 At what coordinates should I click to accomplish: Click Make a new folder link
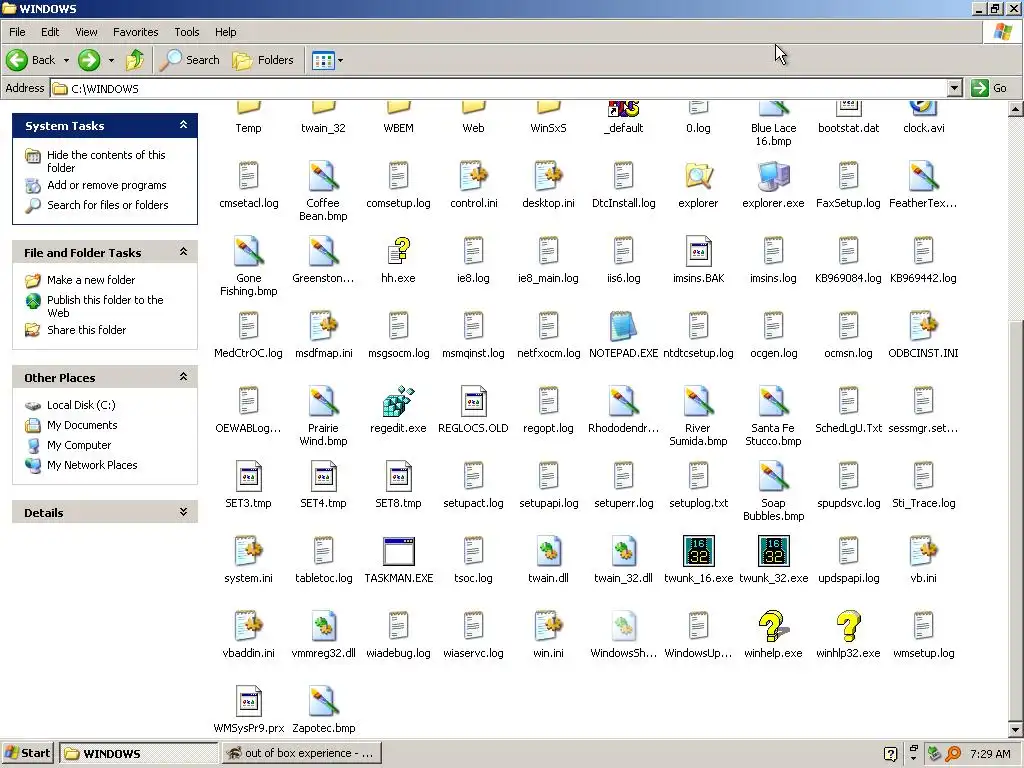click(x=91, y=280)
